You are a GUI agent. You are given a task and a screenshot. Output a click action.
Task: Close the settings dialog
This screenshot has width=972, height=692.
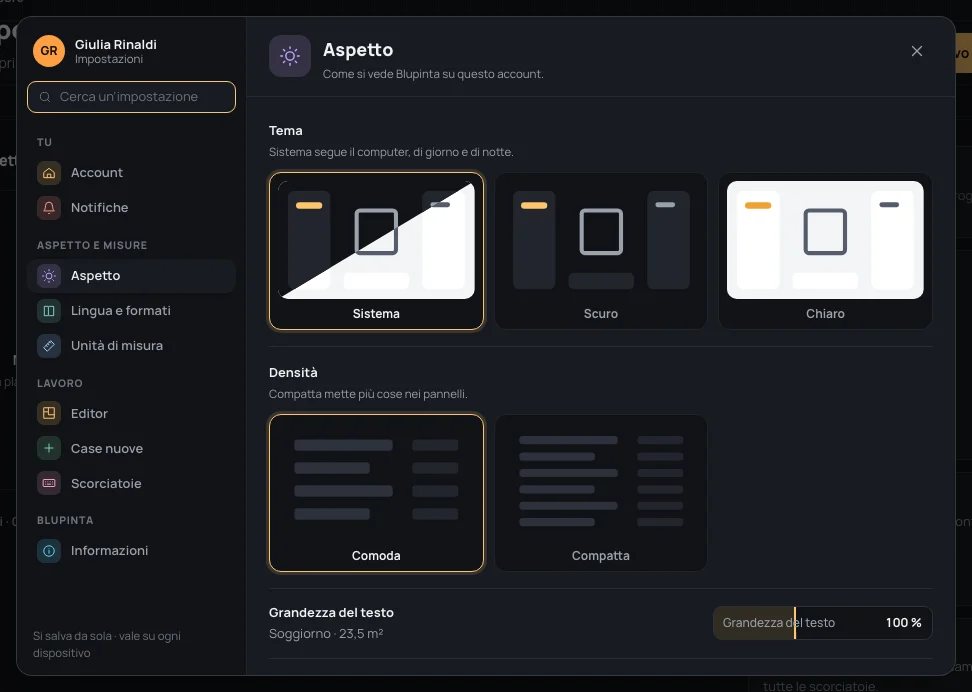coord(917,51)
